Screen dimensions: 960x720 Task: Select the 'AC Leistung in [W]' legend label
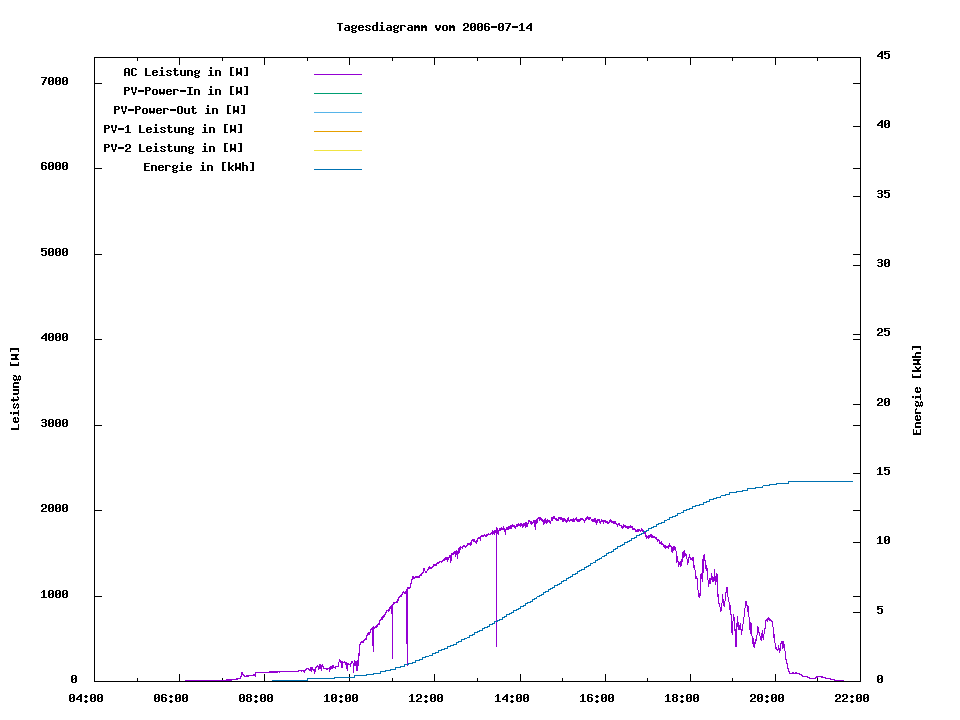186,72
